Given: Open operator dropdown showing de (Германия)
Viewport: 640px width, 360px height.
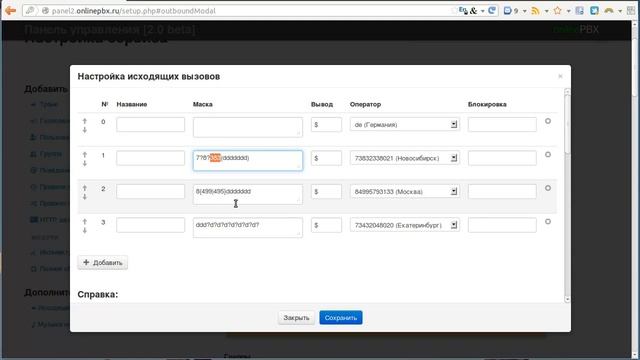Looking at the screenshot, I should pyautogui.click(x=404, y=124).
